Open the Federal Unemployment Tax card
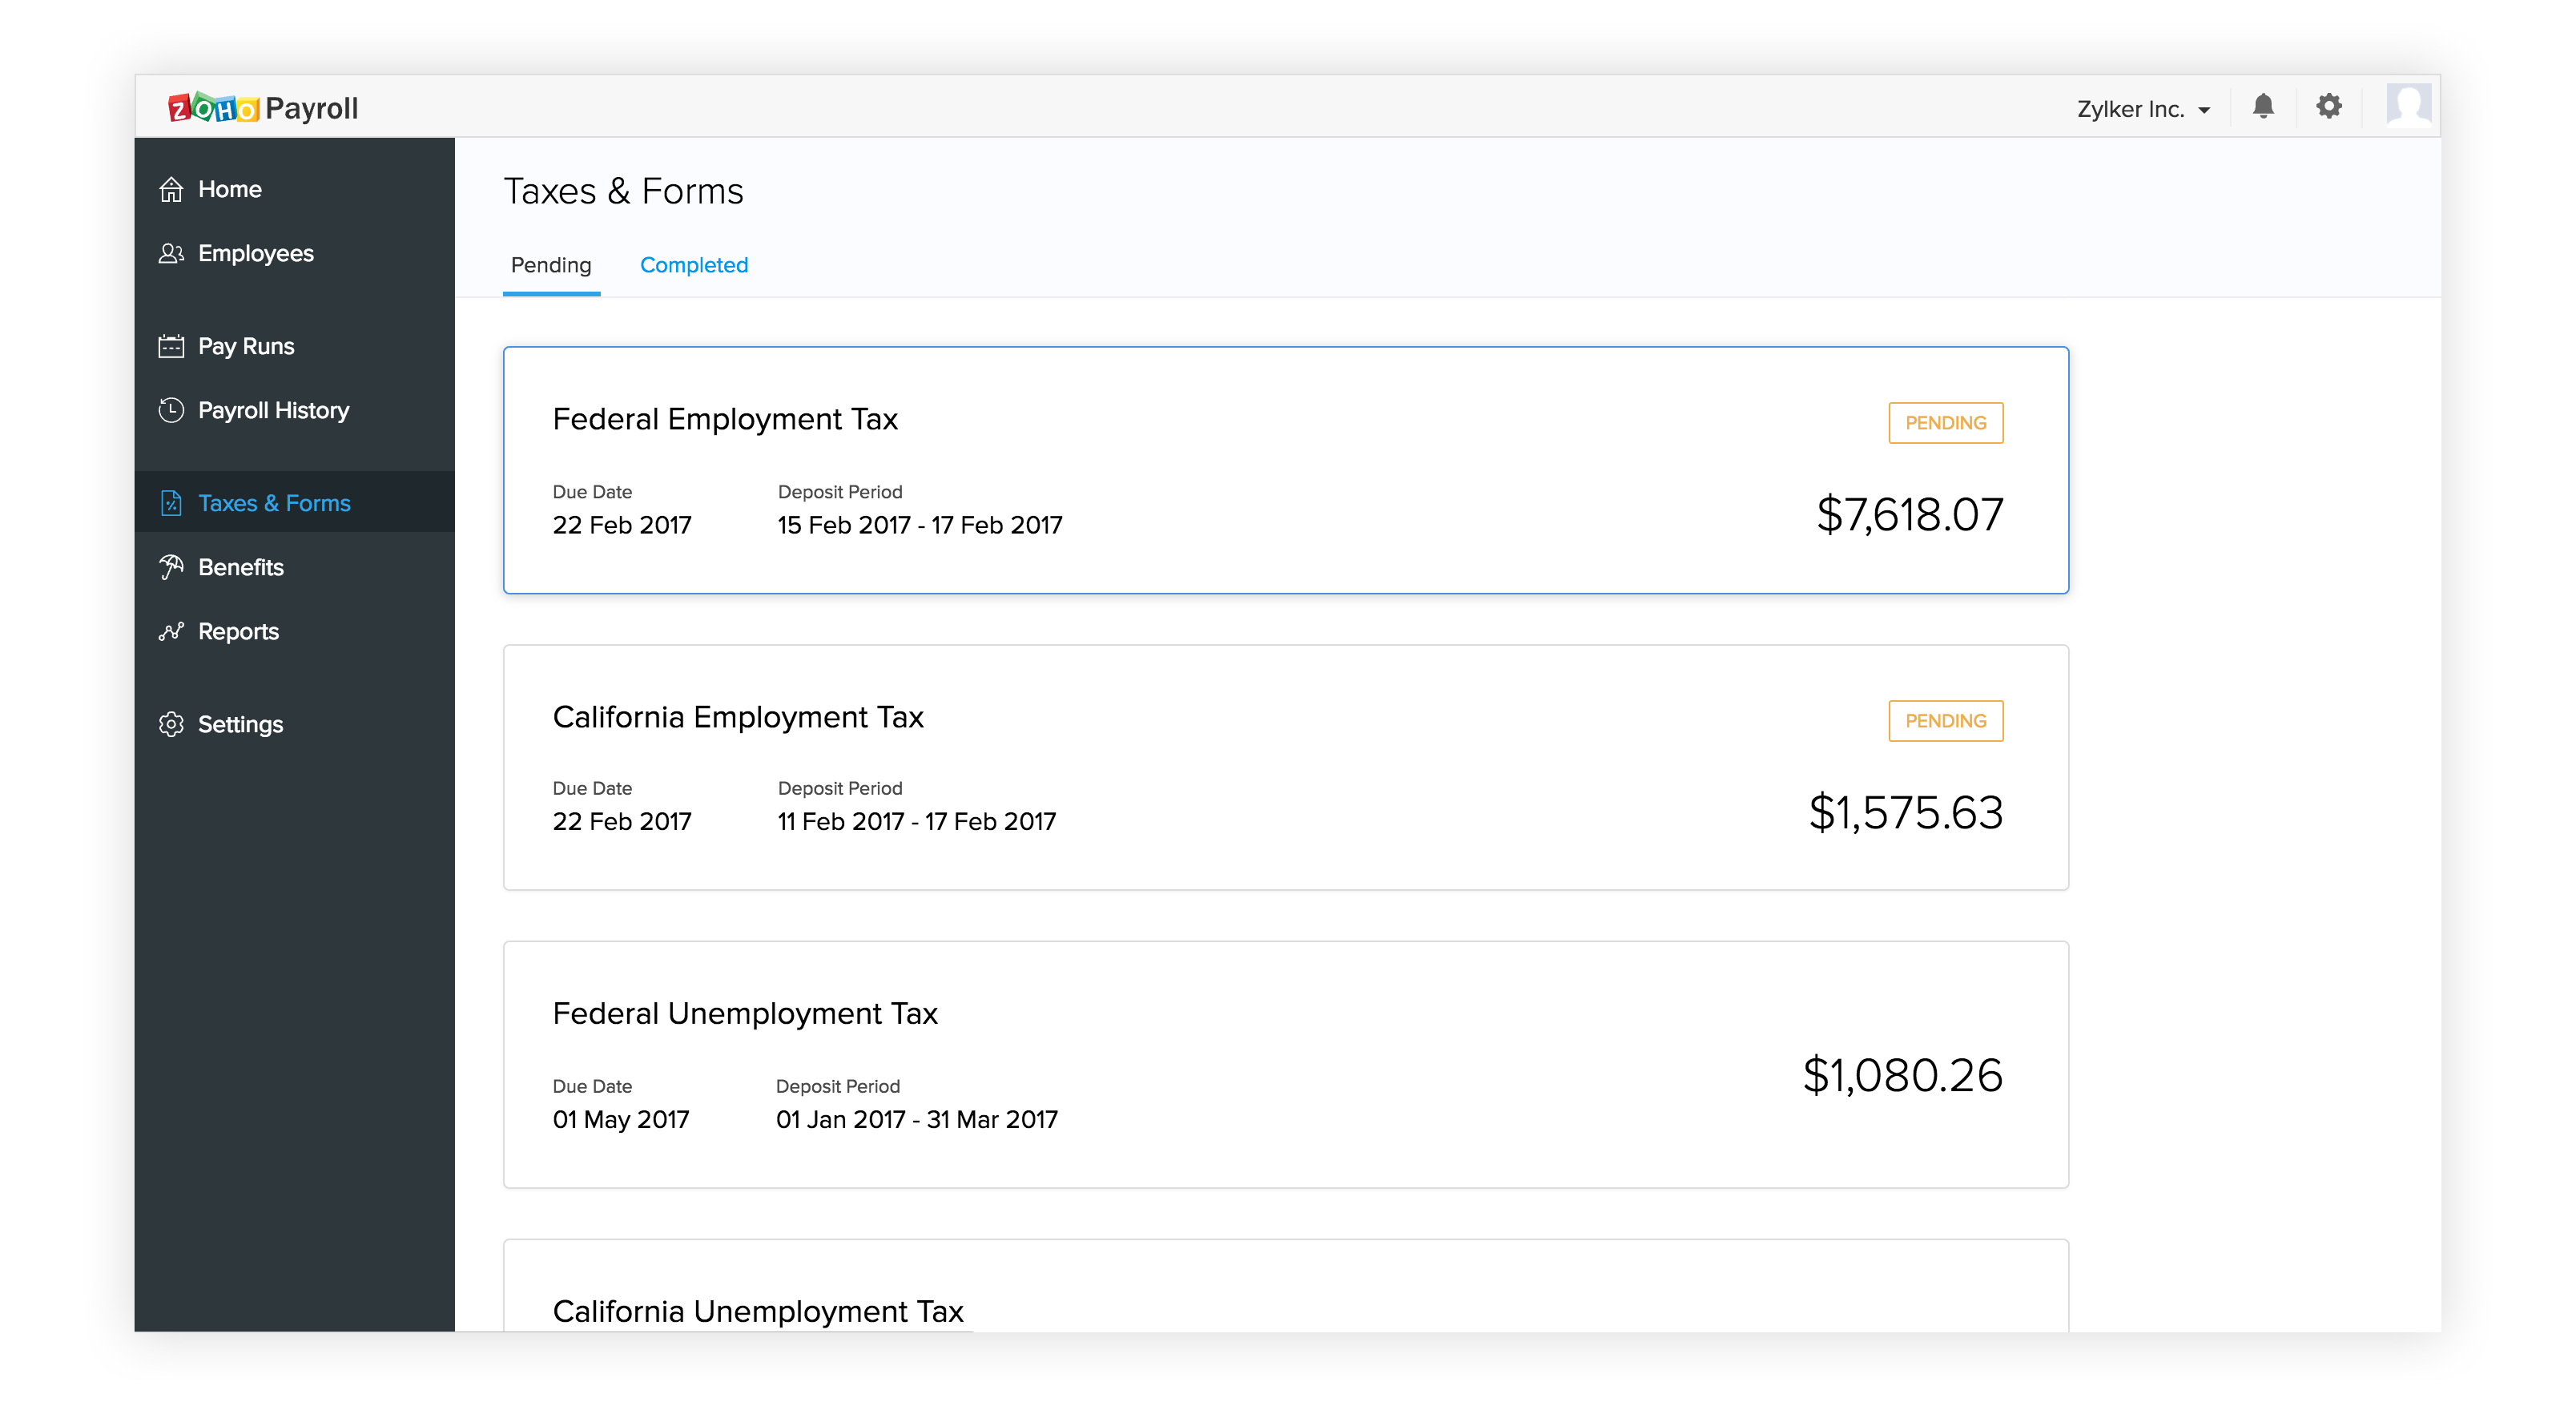Image resolution: width=2576 pixels, height=1406 pixels. click(1285, 1064)
